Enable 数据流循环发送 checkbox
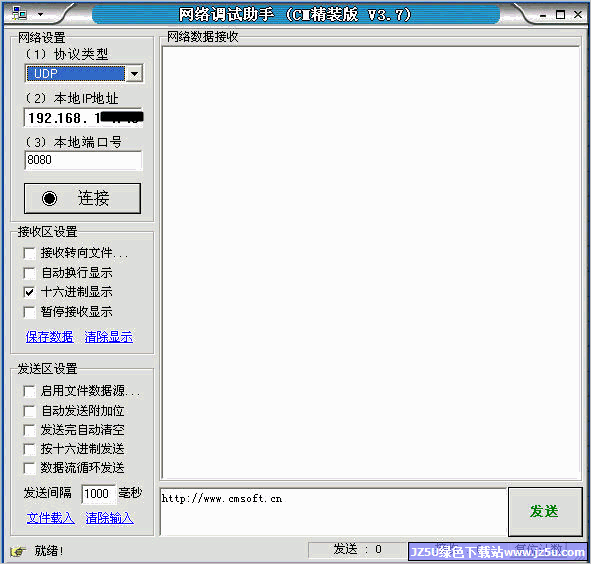Image resolution: width=591 pixels, height=564 pixels. click(x=29, y=468)
